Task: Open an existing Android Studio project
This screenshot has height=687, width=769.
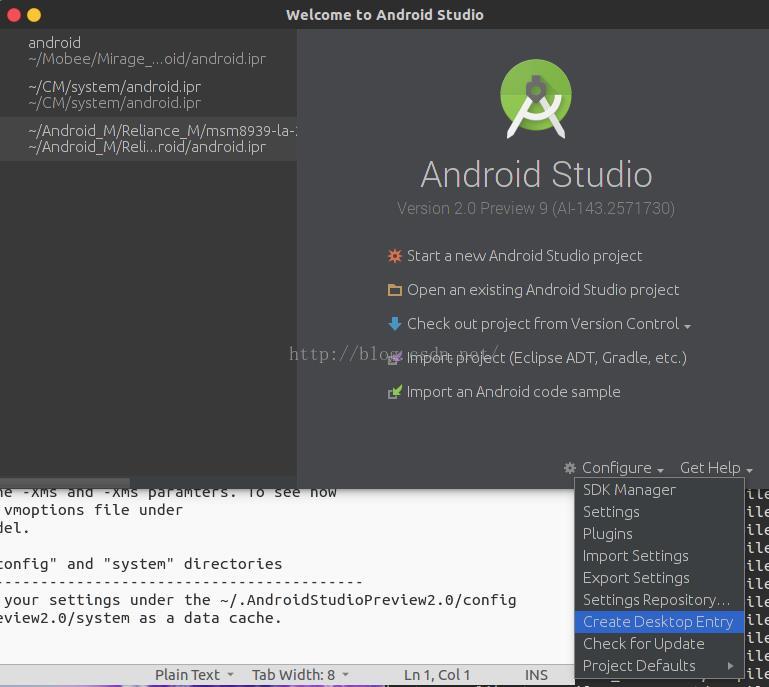Action: click(543, 290)
